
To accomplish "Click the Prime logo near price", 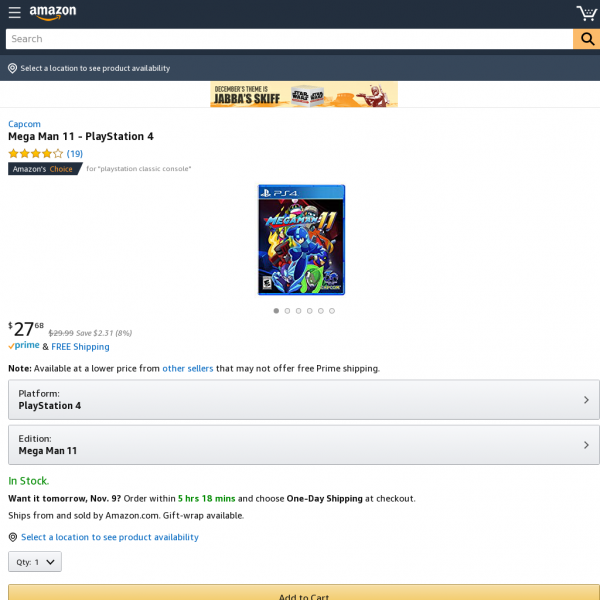I will tap(24, 346).
